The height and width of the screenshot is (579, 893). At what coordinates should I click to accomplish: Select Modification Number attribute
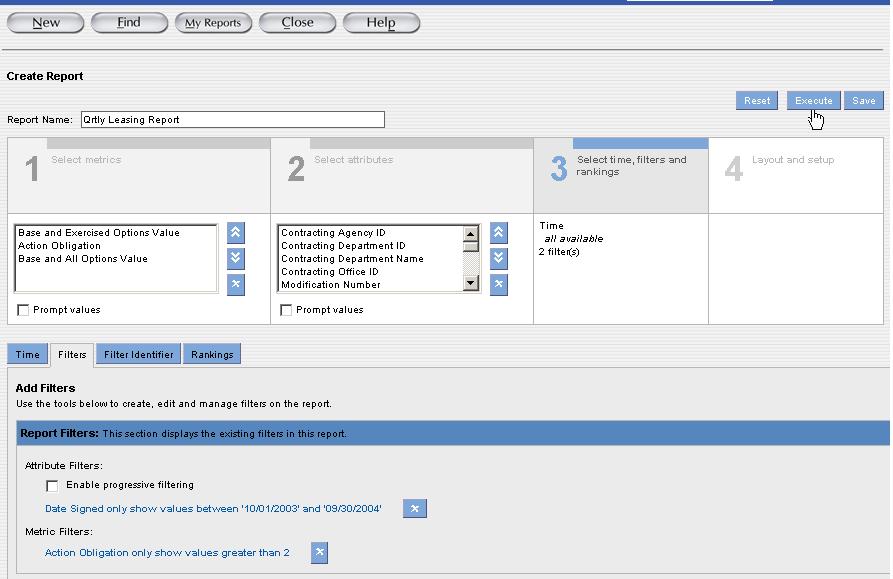coord(330,285)
